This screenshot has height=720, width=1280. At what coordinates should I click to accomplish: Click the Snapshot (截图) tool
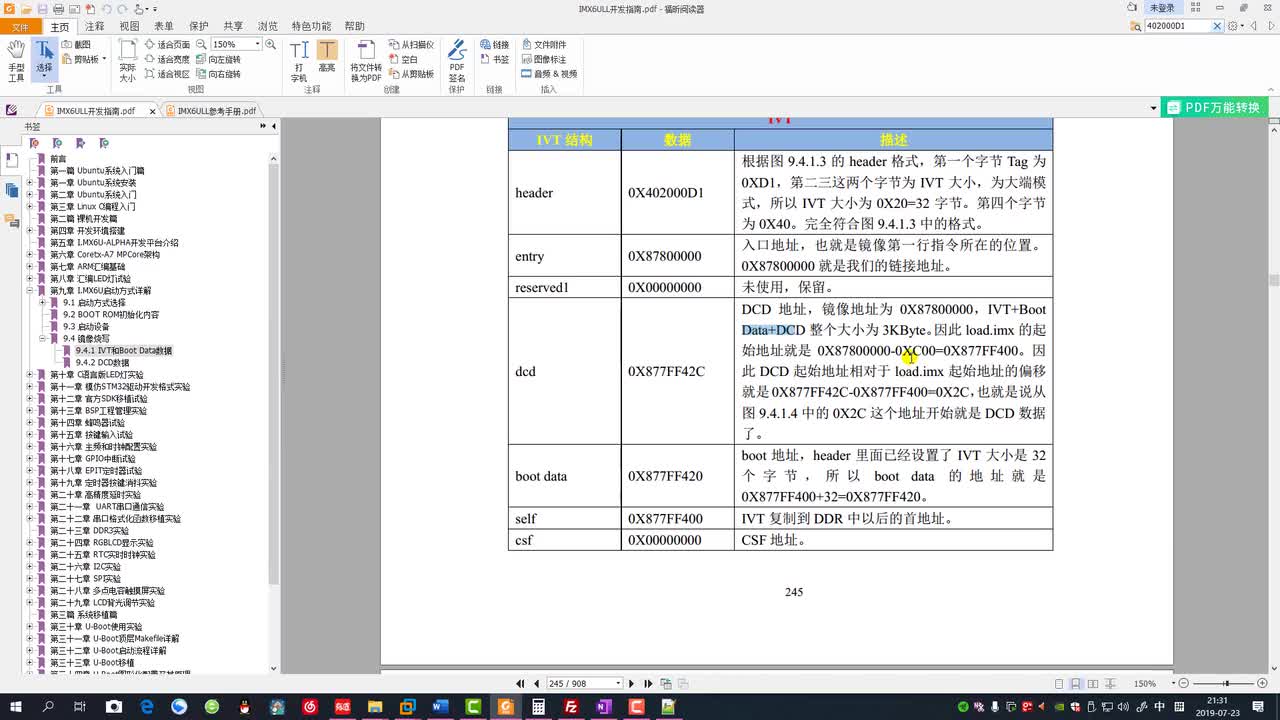[77, 44]
